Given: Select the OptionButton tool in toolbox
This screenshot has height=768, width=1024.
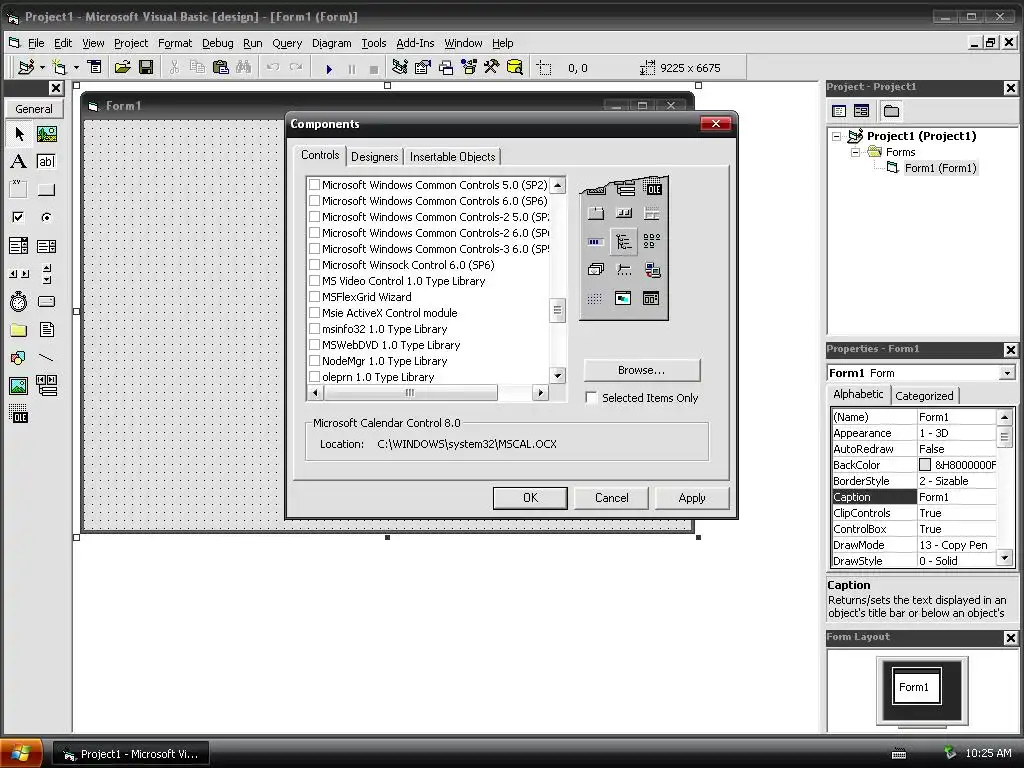Looking at the screenshot, I should click(x=46, y=217).
